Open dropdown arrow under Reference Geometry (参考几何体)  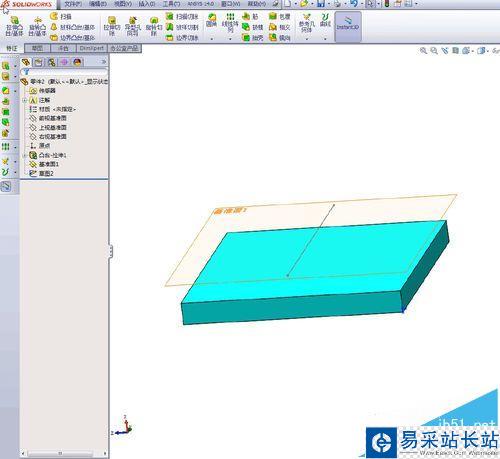pos(307,39)
